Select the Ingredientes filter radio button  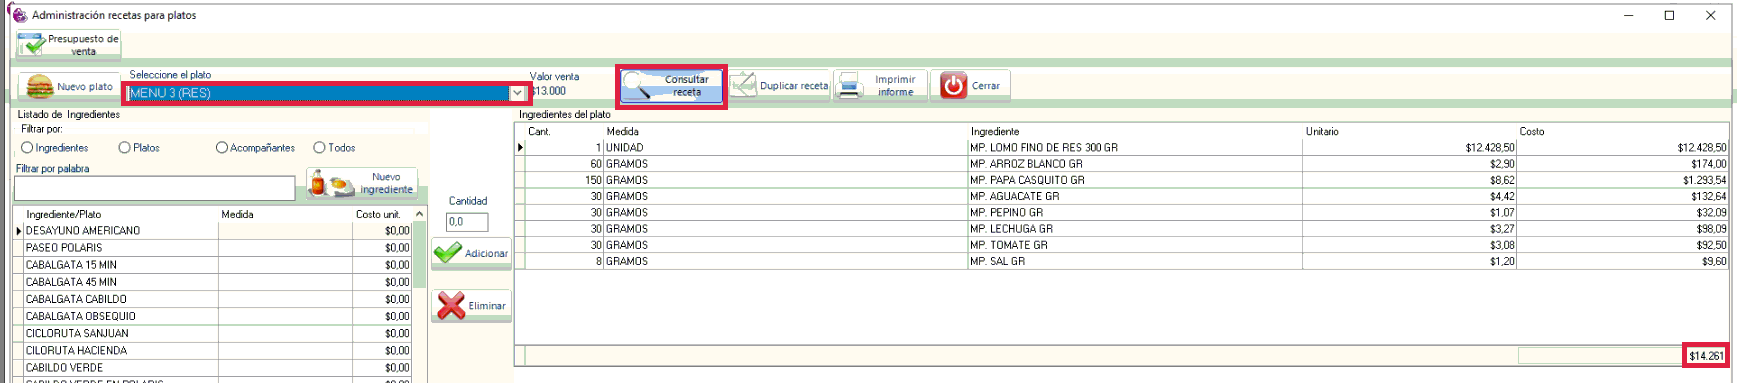point(27,148)
